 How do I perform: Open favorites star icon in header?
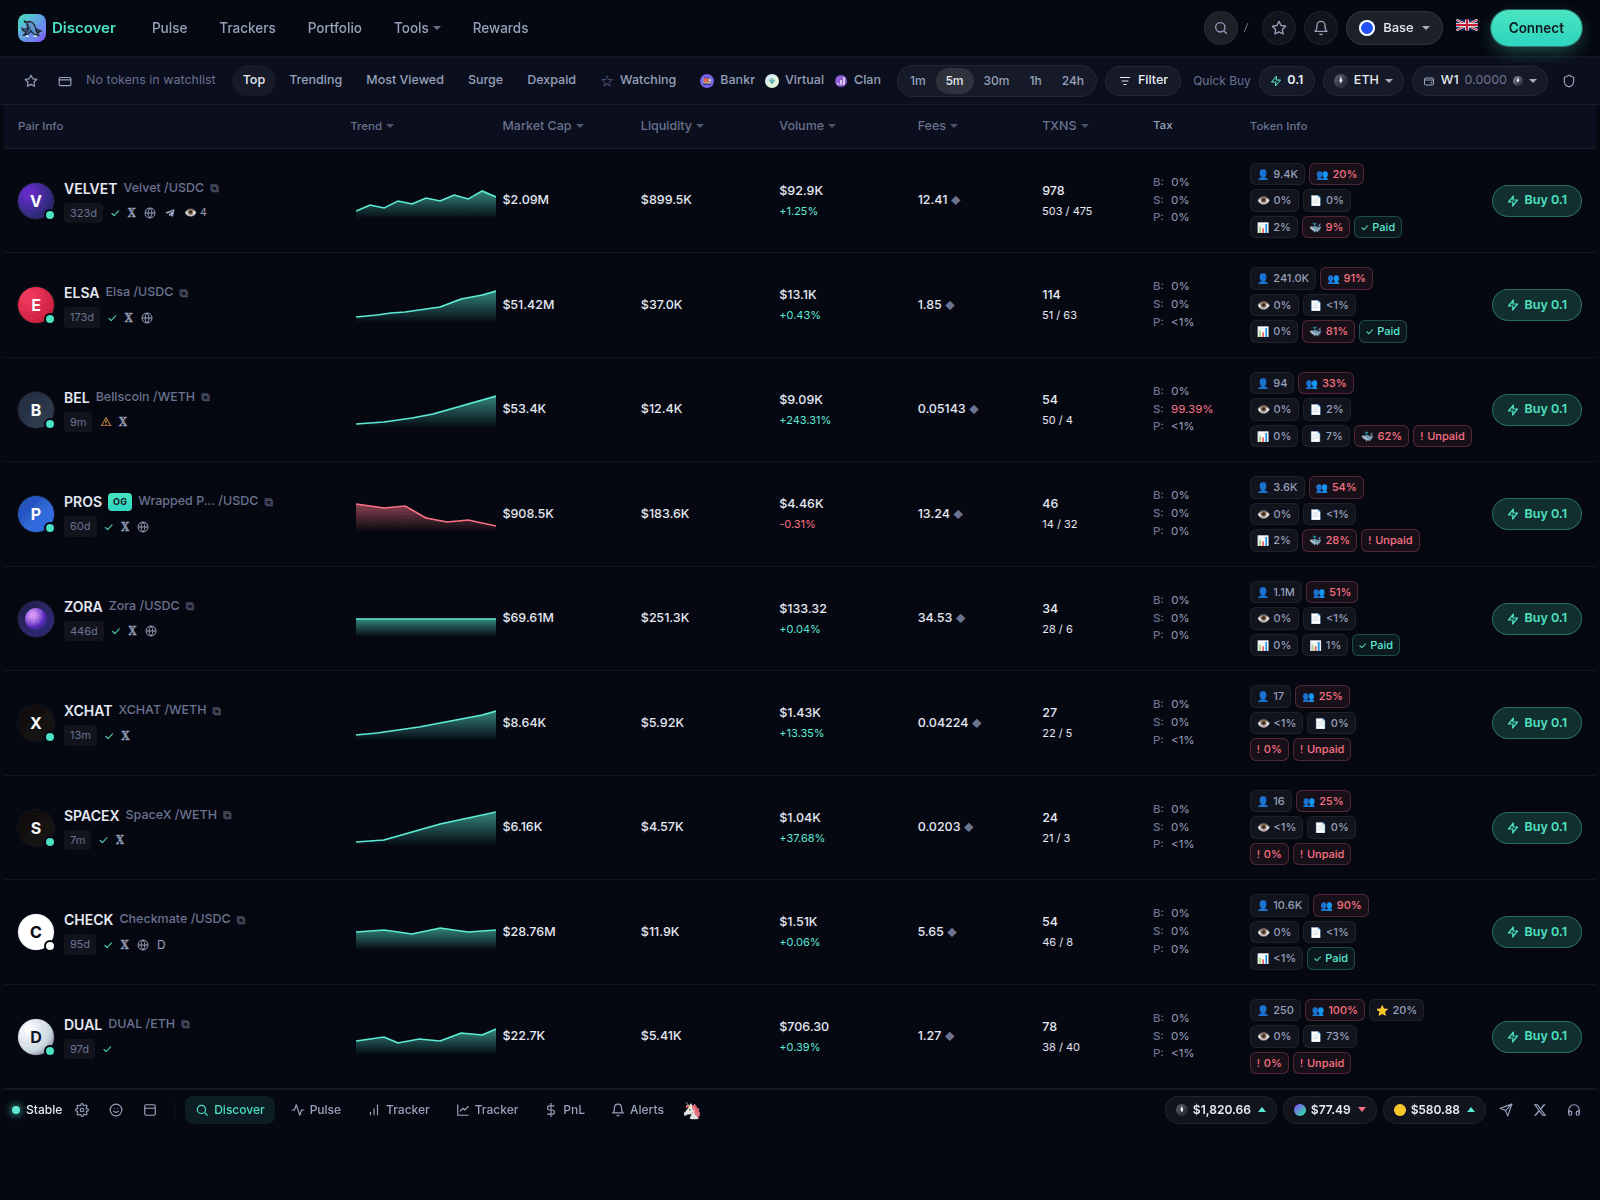coord(1279,28)
